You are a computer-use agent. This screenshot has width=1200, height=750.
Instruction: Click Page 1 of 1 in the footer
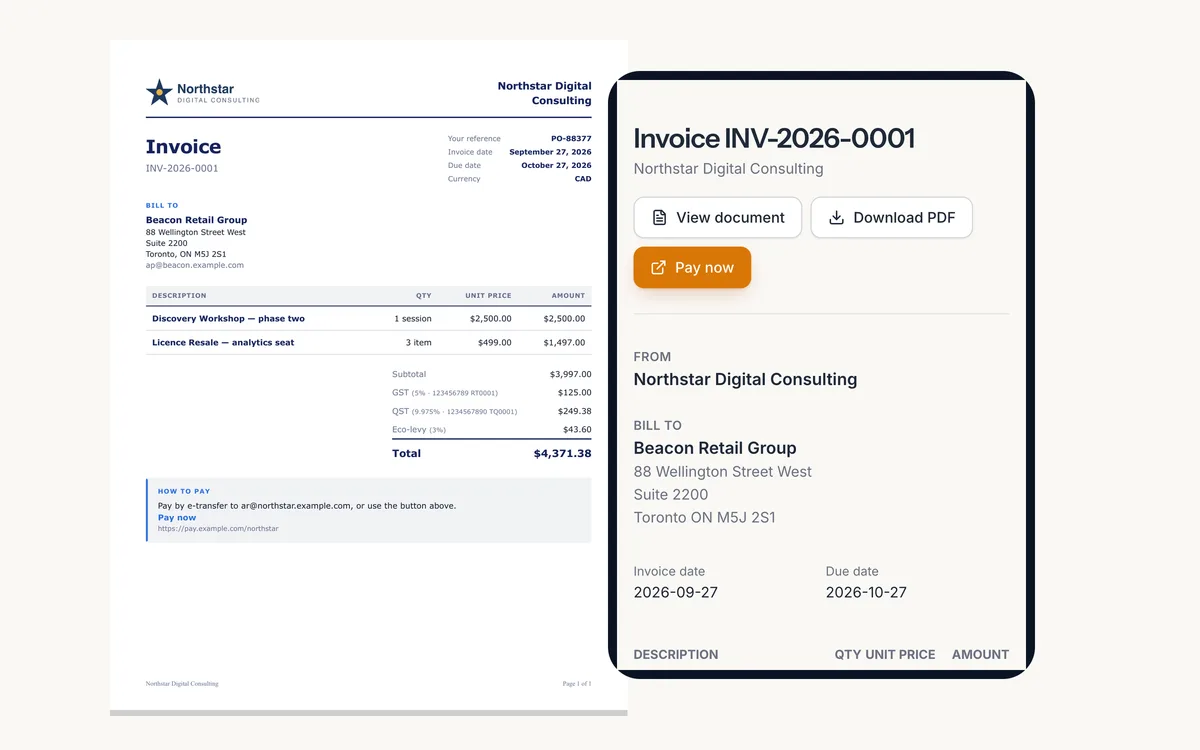pyautogui.click(x=577, y=683)
